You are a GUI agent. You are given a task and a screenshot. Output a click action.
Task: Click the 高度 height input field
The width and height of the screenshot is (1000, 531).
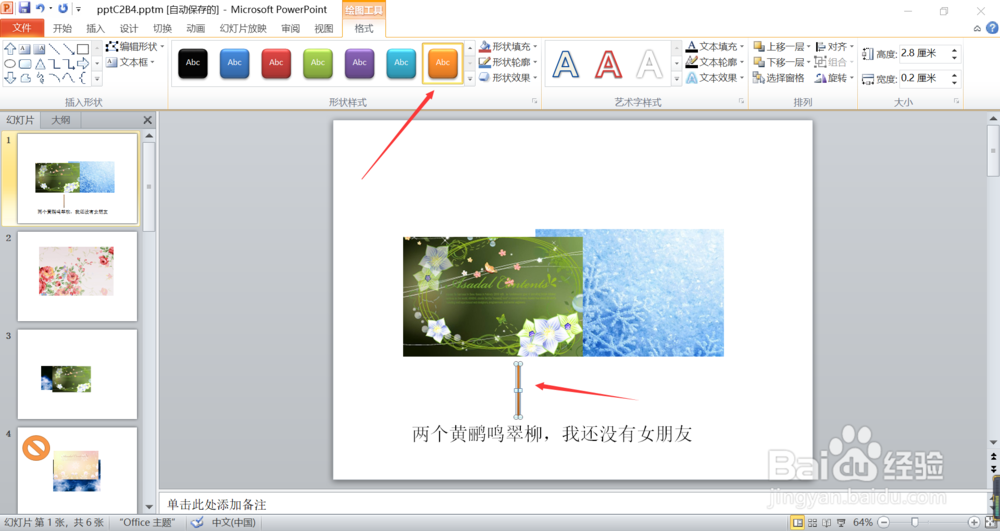pyautogui.click(x=924, y=54)
